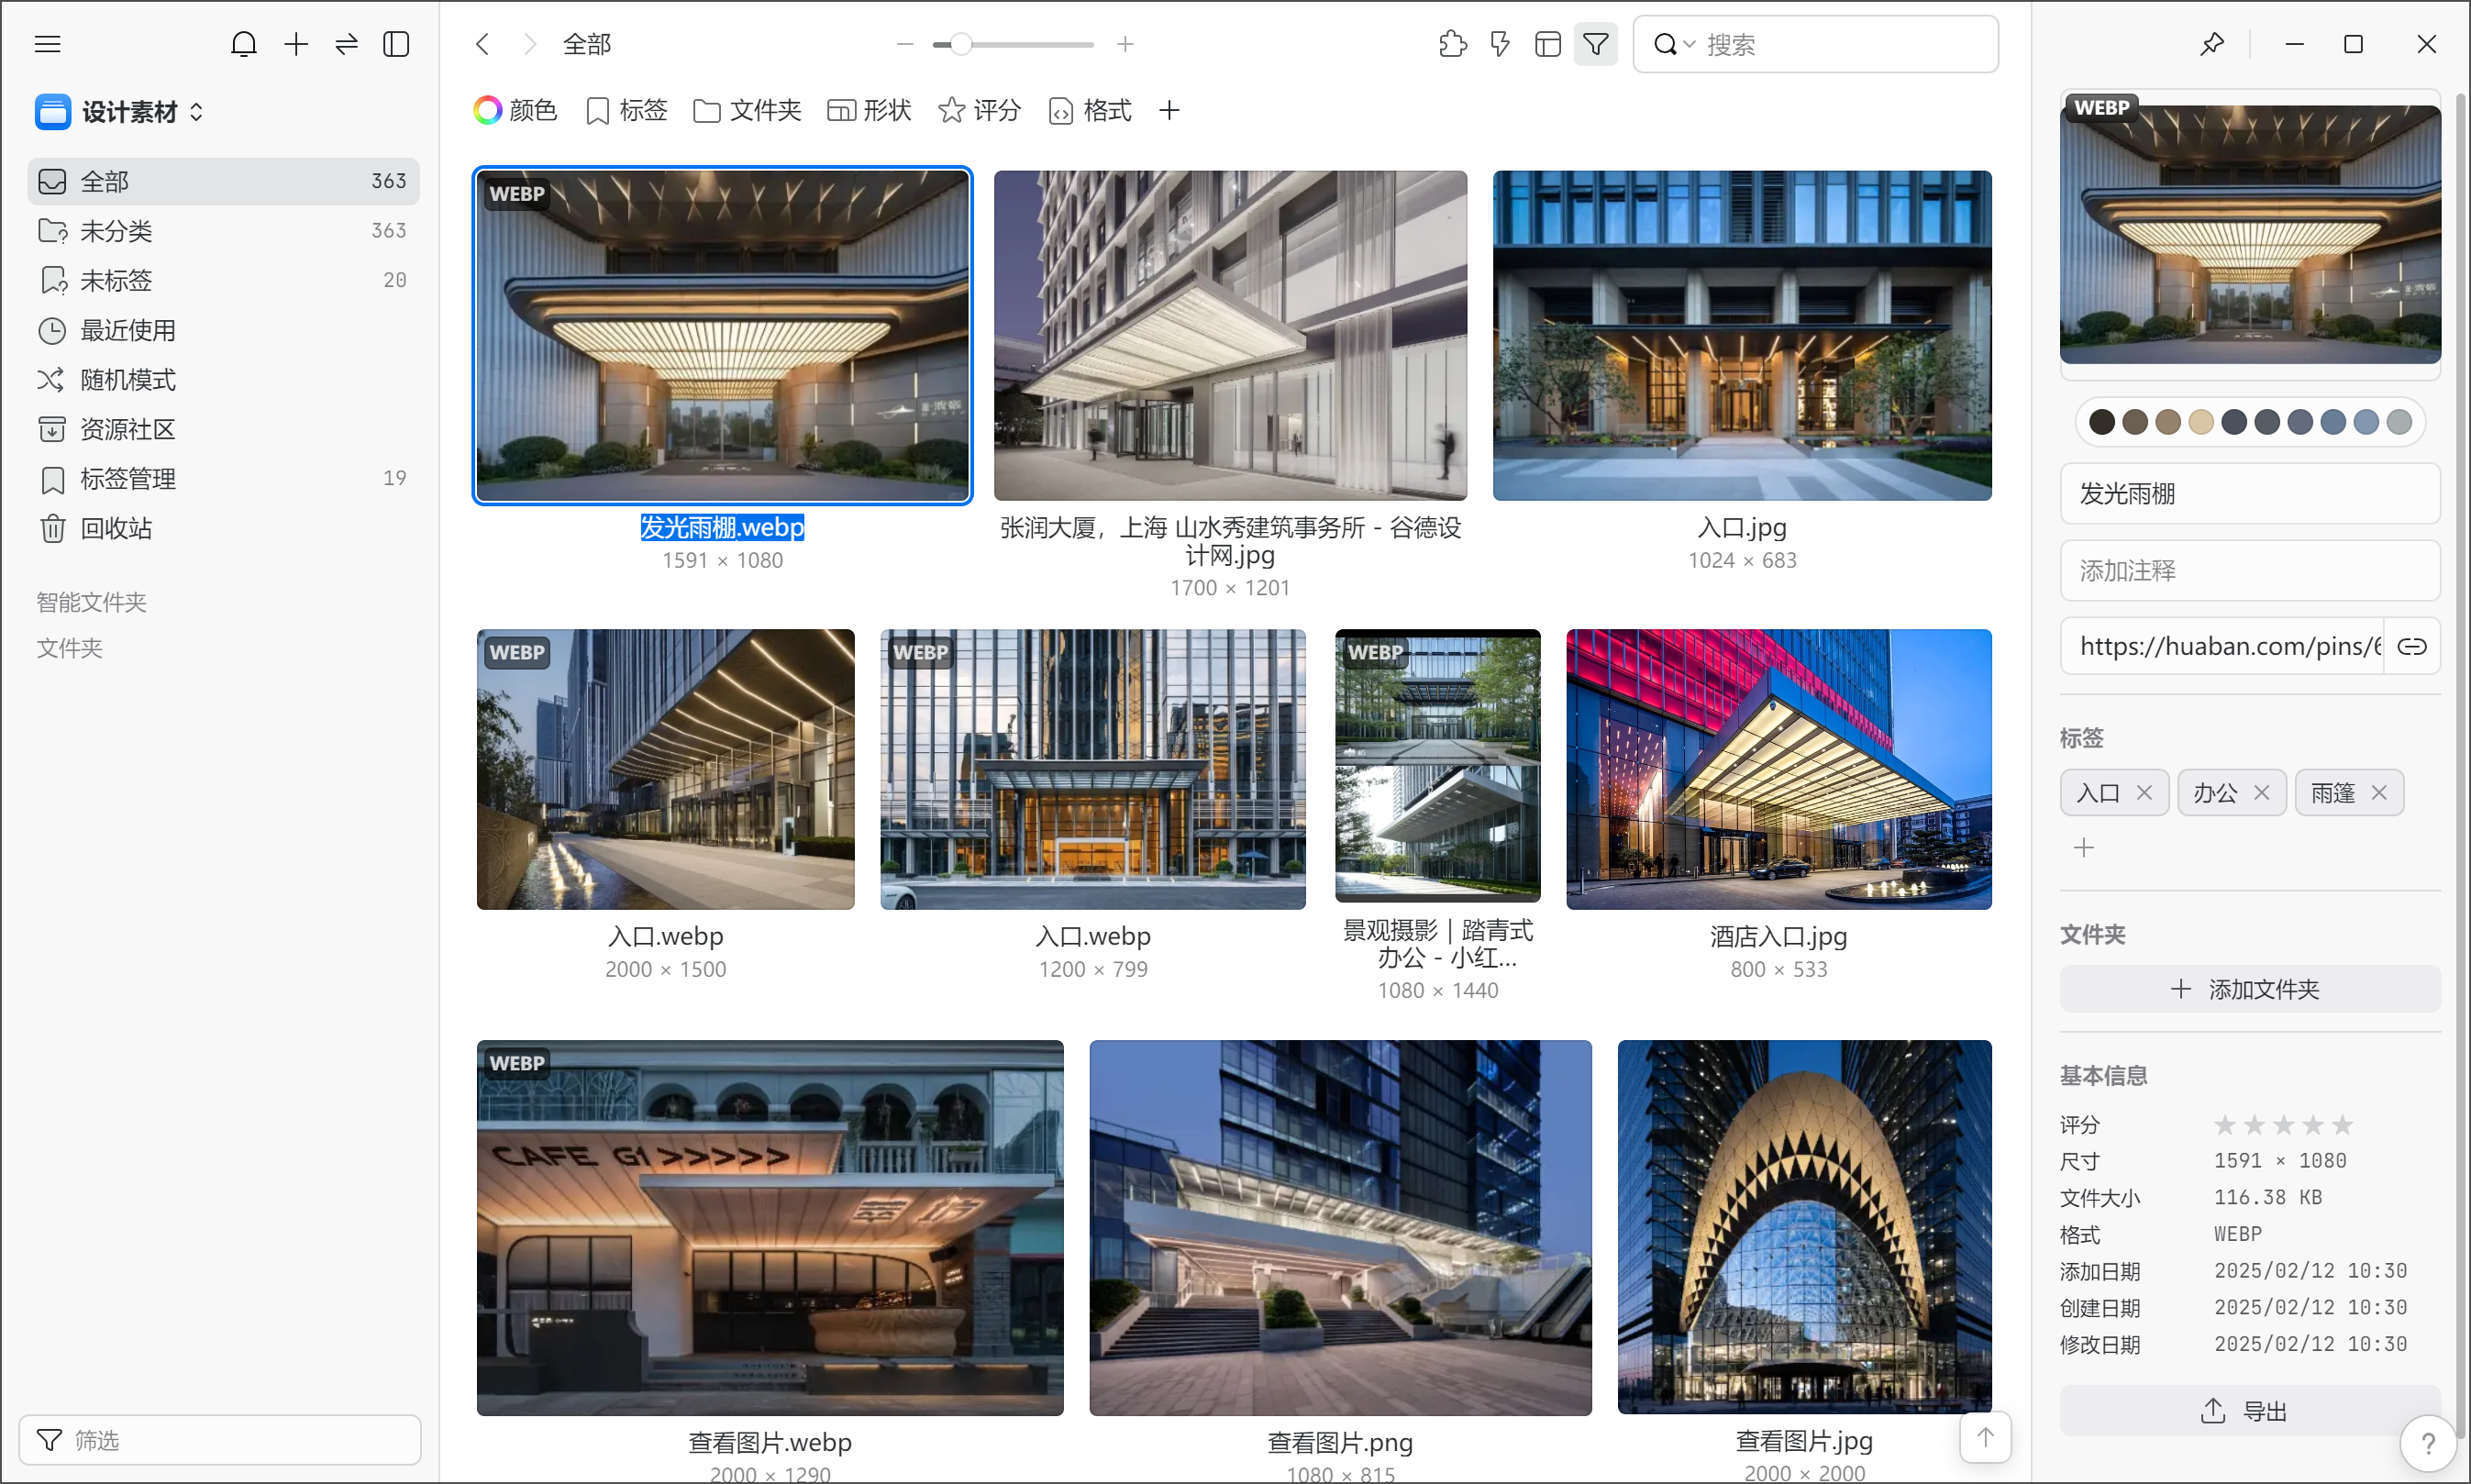Viewport: 2471px width, 1484px height.
Task: Remove the 雨篷 tag with its X
Action: click(x=2379, y=793)
